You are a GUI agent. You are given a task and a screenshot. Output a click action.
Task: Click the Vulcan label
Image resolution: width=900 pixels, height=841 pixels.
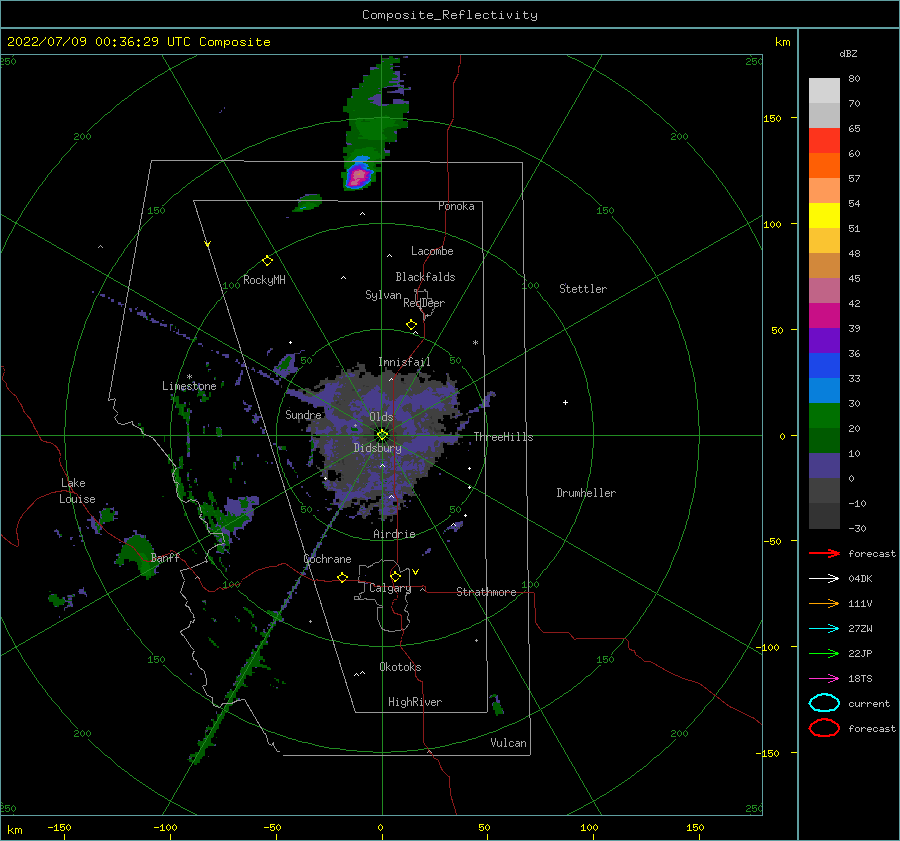click(509, 743)
